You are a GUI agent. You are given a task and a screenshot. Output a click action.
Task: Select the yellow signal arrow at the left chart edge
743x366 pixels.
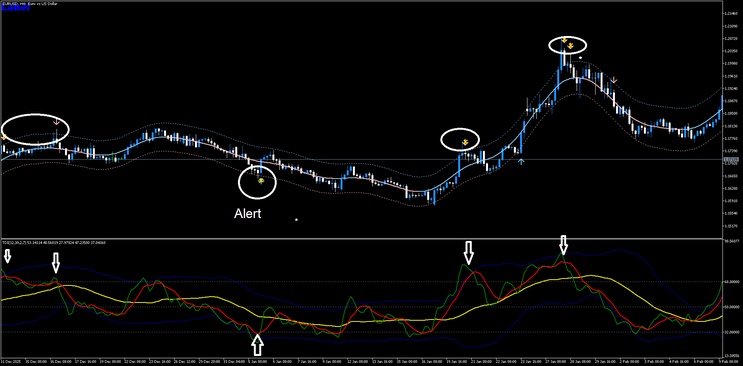coord(3,137)
